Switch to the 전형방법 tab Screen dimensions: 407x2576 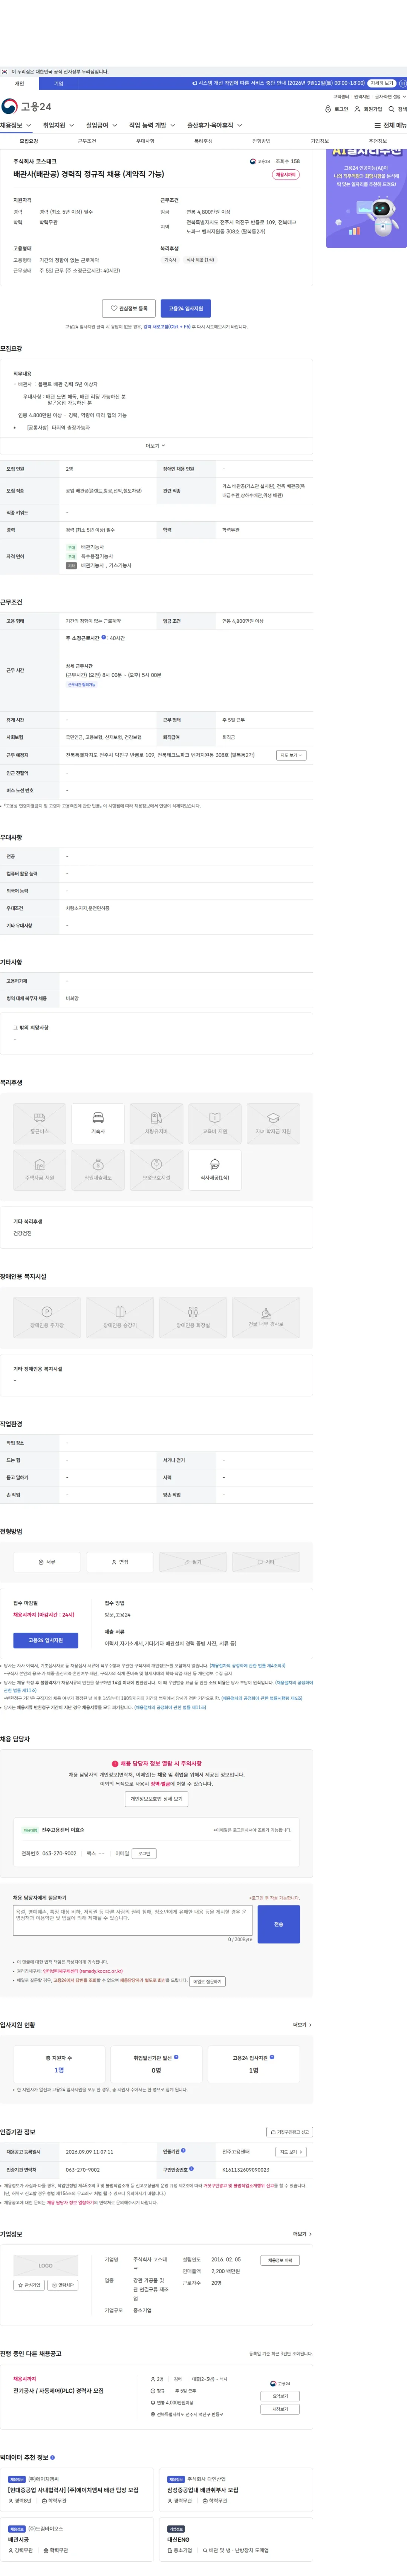tap(261, 142)
